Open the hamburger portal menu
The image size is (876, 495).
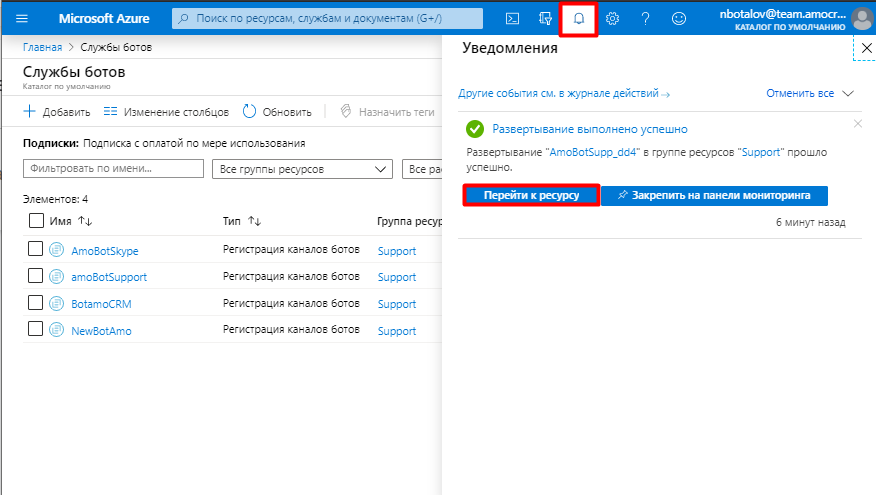click(22, 18)
